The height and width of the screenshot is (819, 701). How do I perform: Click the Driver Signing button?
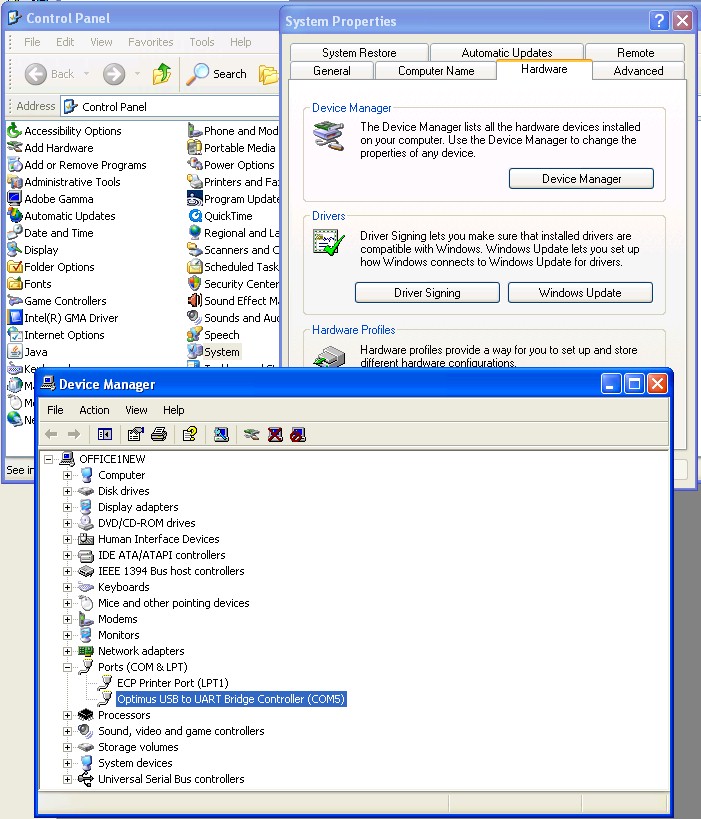pos(427,293)
